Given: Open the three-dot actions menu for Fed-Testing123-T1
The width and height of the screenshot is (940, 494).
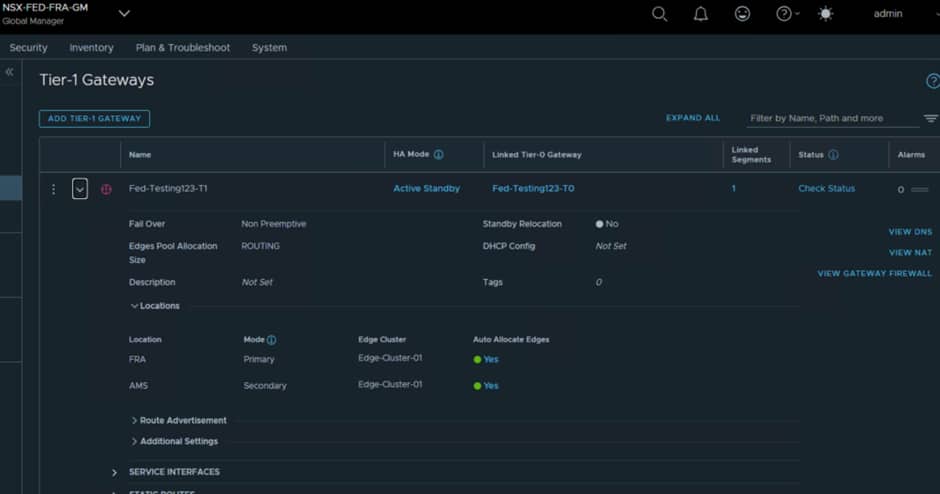Looking at the screenshot, I should click(x=54, y=189).
